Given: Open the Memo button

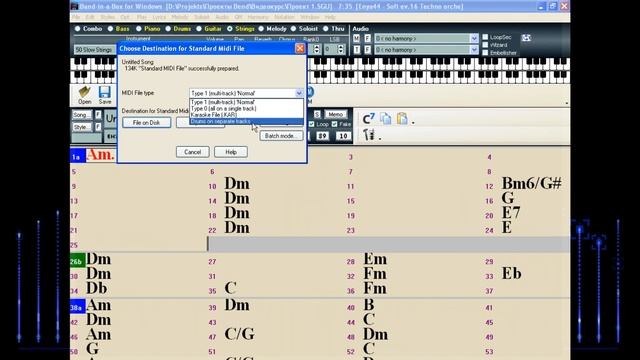Looking at the screenshot, I should point(336,115).
